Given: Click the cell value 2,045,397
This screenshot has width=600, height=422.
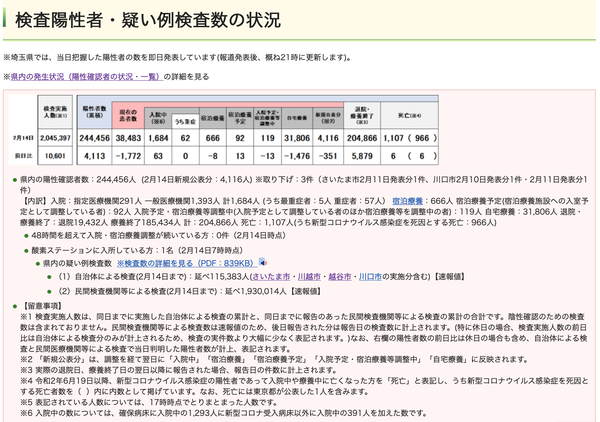Looking at the screenshot, I should 55,138.
